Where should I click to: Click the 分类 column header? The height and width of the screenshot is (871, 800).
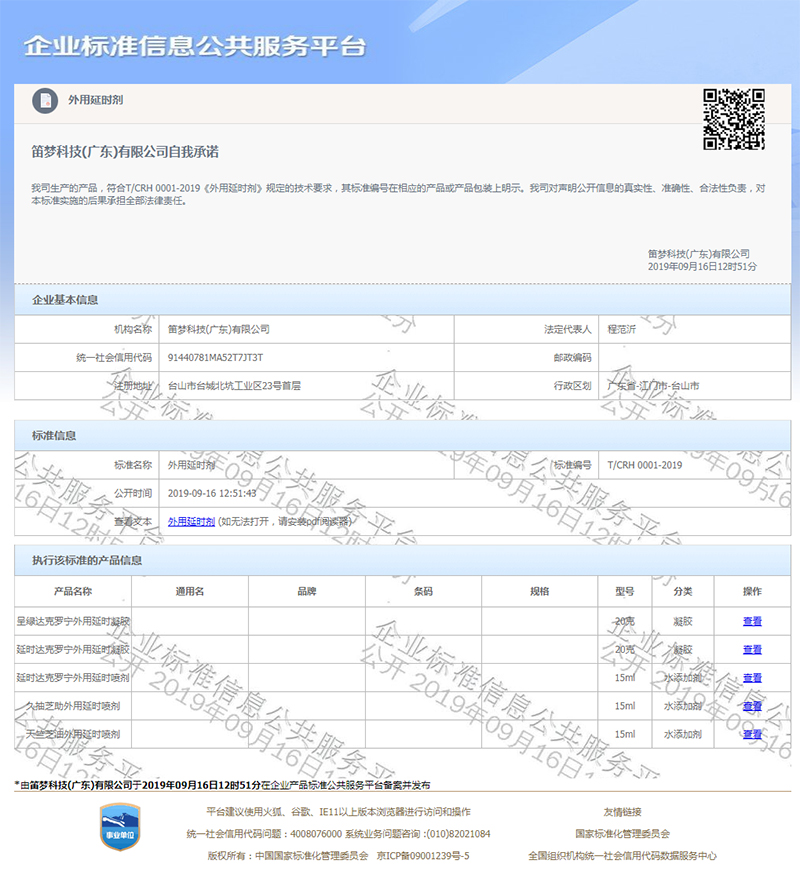click(683, 592)
